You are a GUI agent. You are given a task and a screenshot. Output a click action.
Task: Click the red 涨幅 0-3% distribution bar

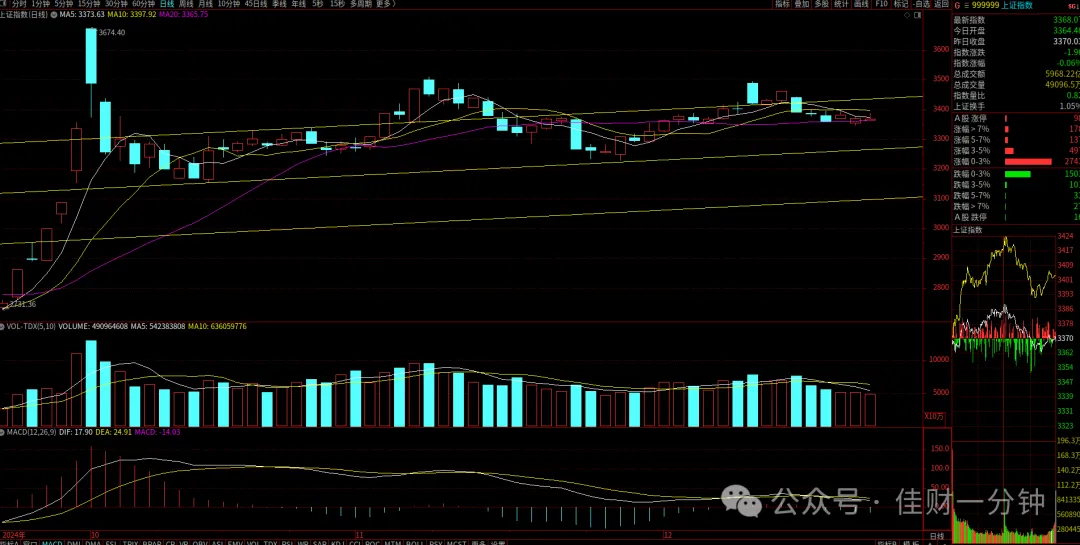click(1028, 161)
